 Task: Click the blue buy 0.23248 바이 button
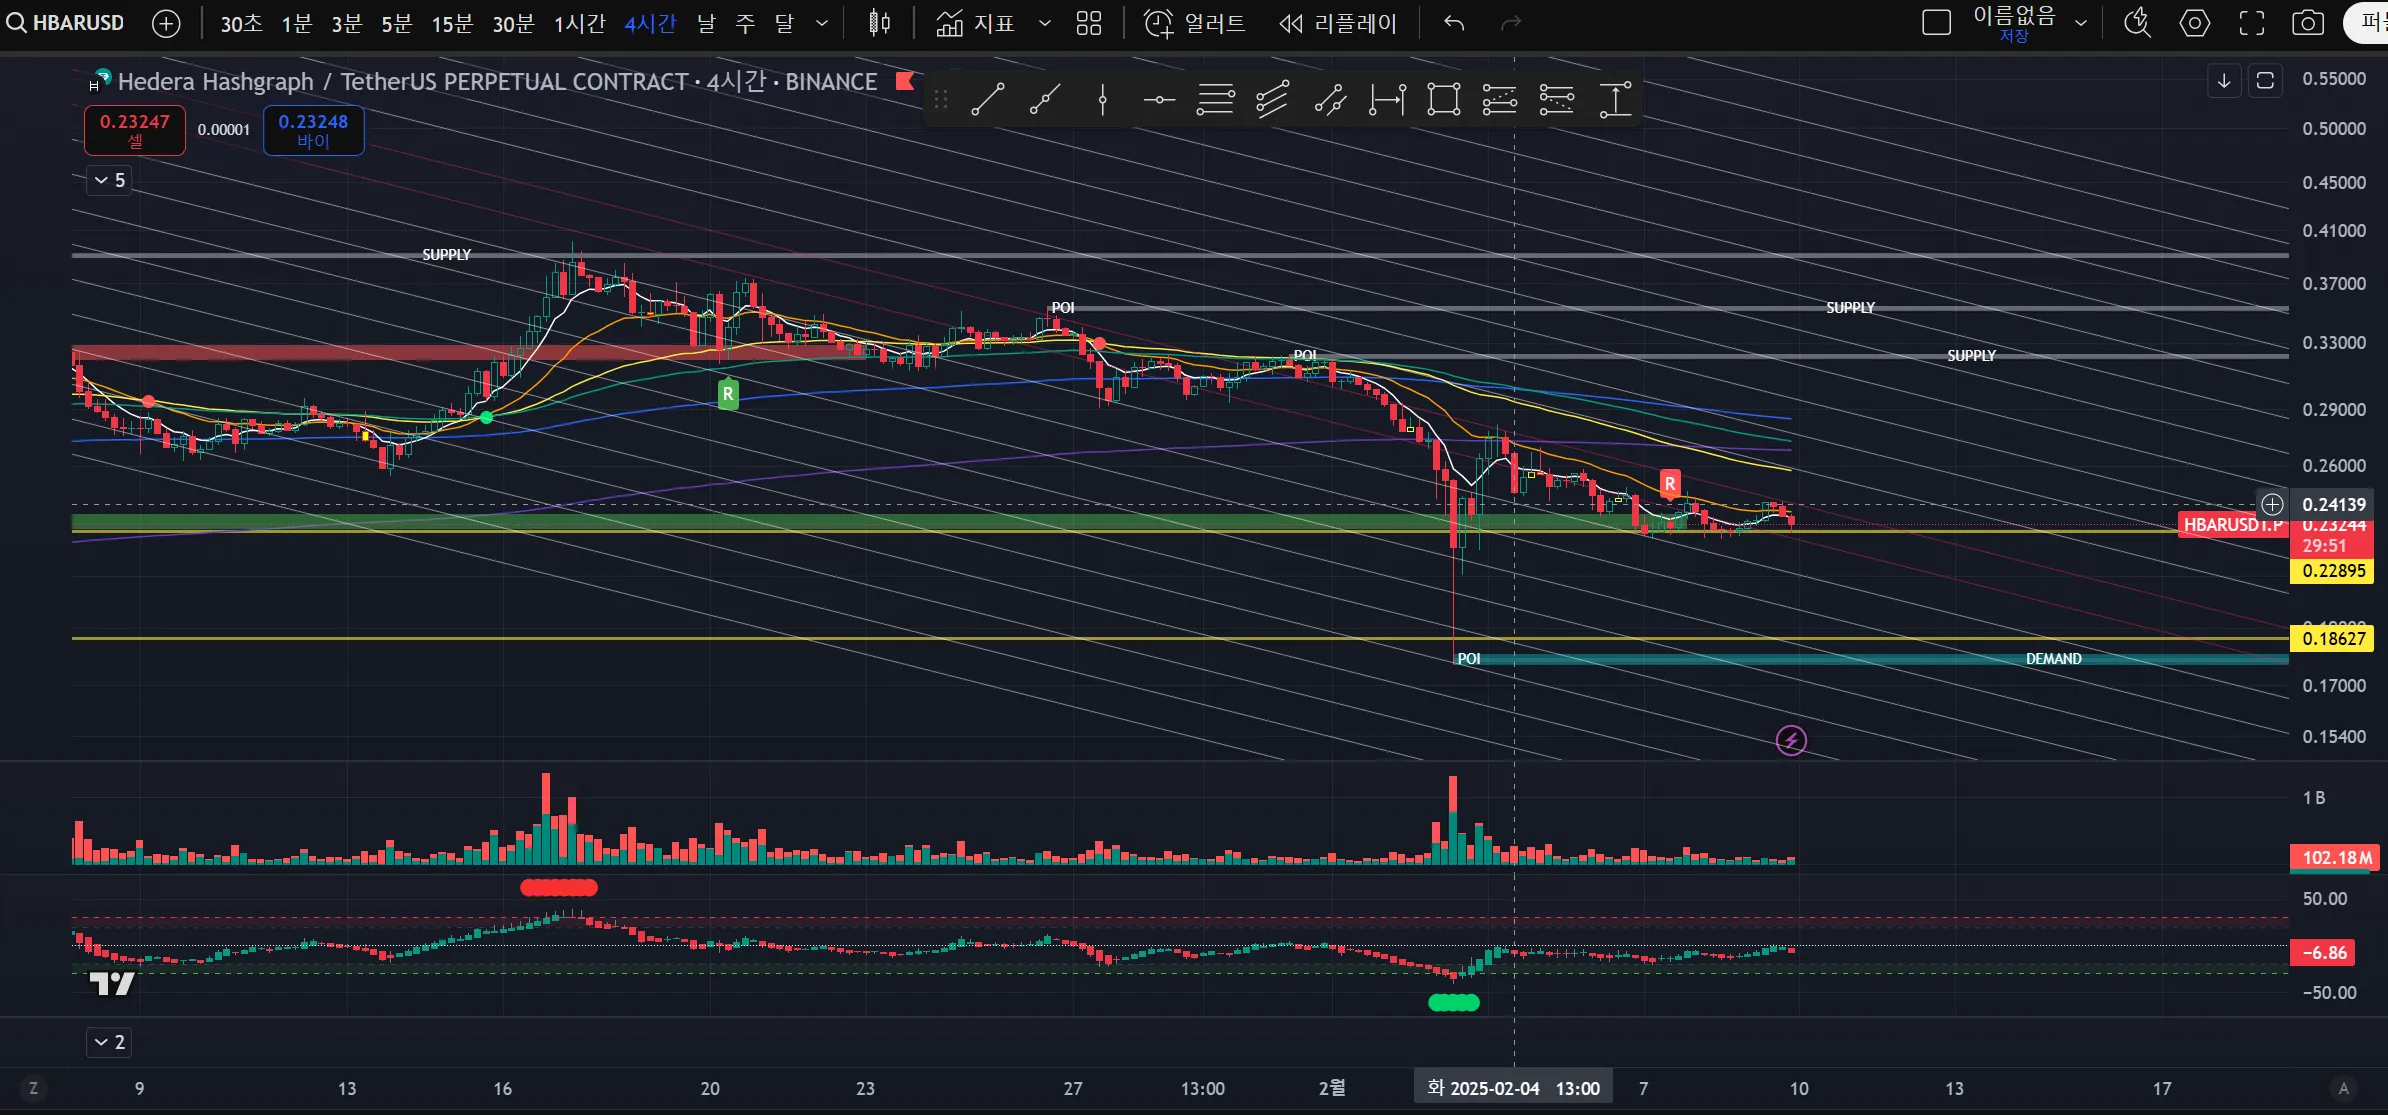pyautogui.click(x=313, y=130)
